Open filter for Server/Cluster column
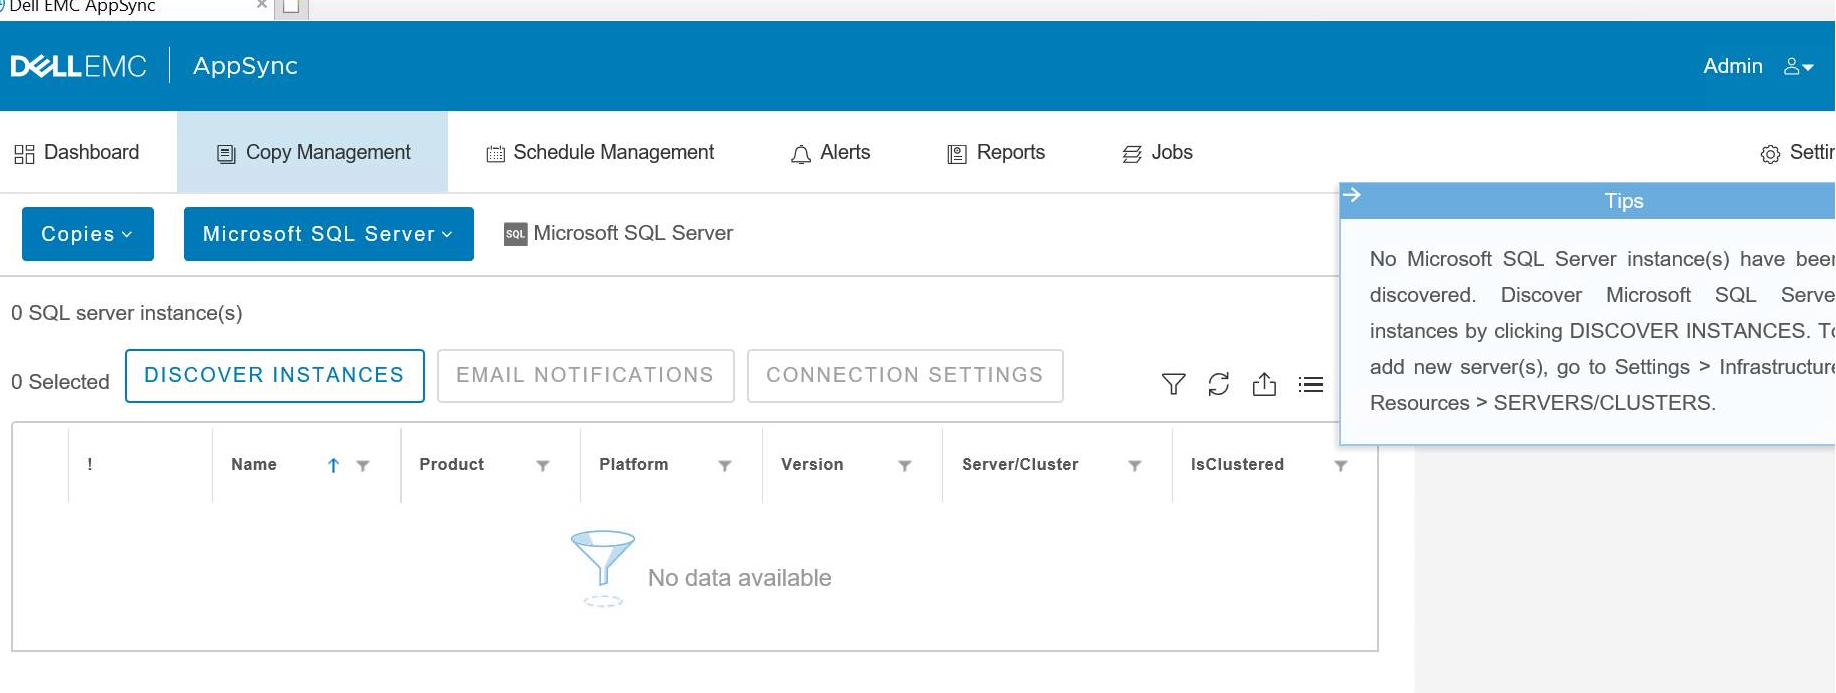Image resolution: width=1836 pixels, height=693 pixels. (1135, 465)
